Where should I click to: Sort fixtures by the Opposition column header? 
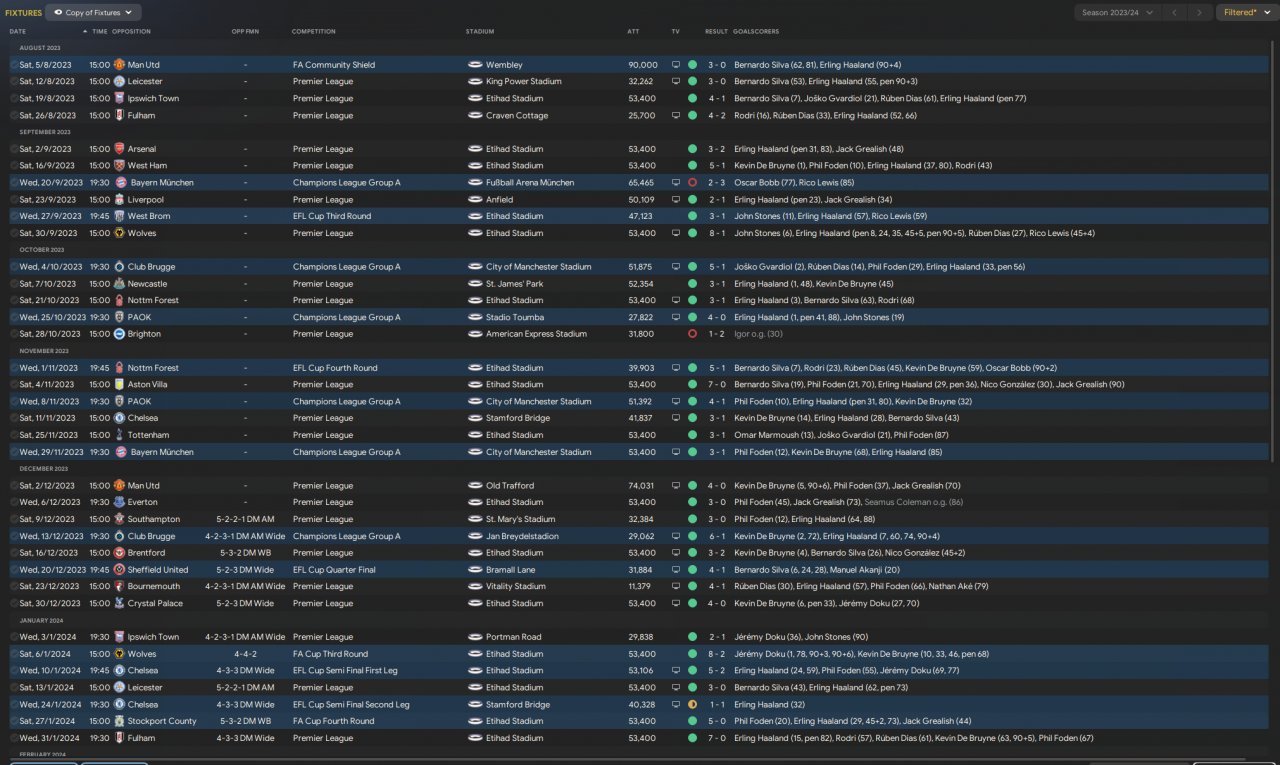coord(131,31)
